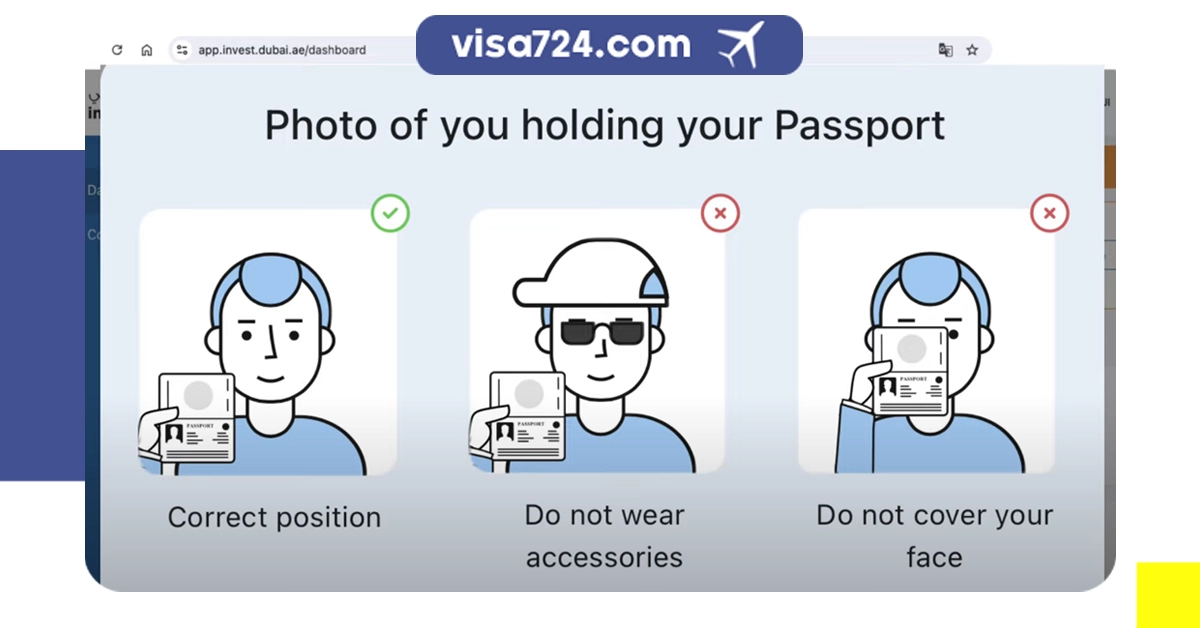The height and width of the screenshot is (628, 1200).
Task: Click the green checkmark badge
Action: [390, 213]
